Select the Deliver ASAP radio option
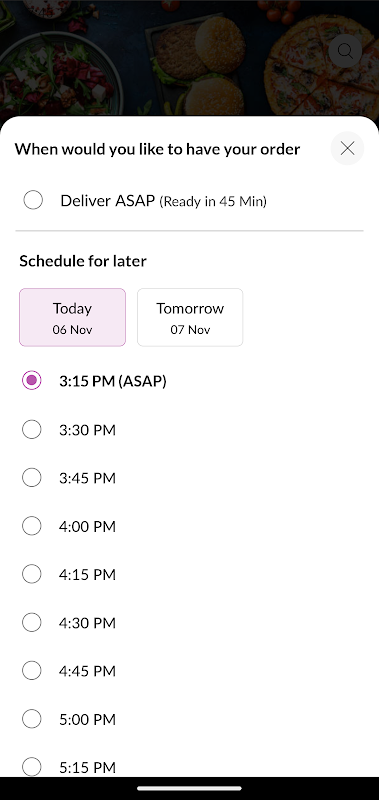379x800 pixels. coord(33,200)
